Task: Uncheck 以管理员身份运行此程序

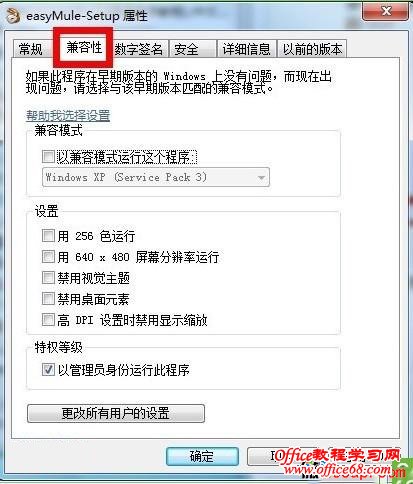Action: click(x=48, y=369)
